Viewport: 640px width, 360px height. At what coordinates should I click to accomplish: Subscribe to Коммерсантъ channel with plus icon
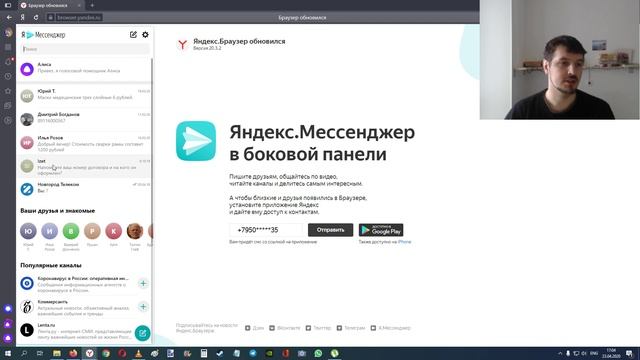coord(143,307)
